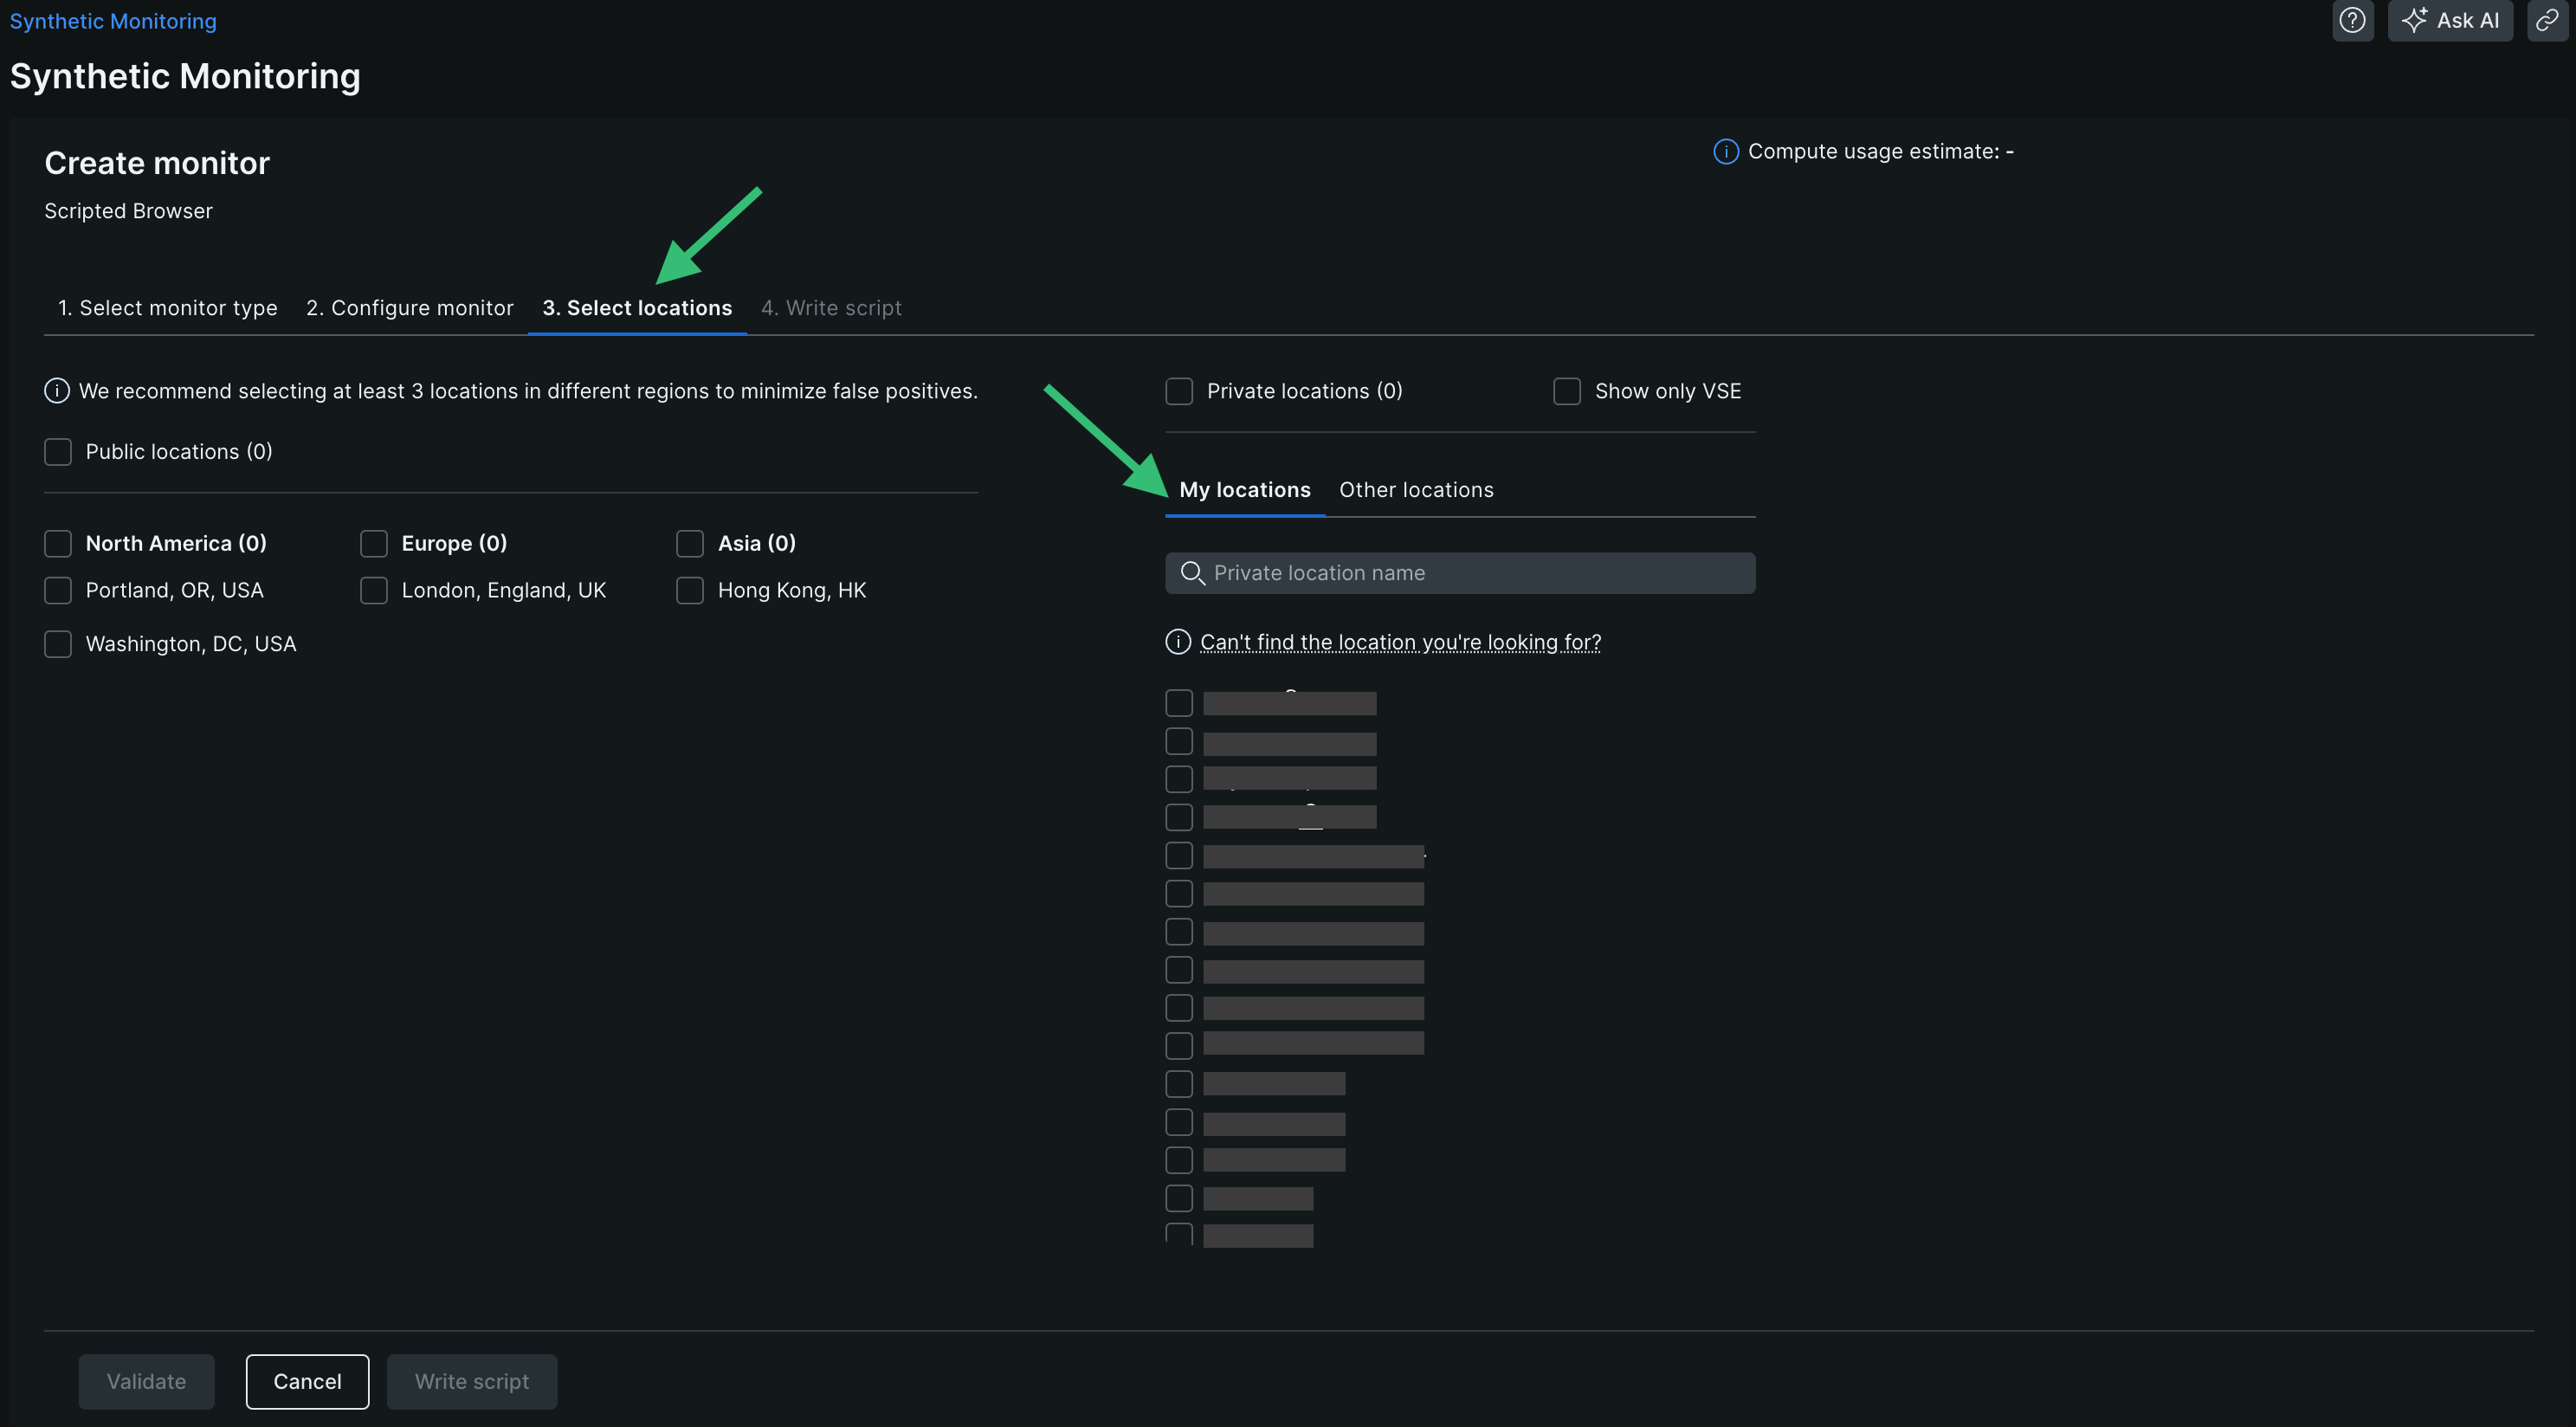Screen dimensions: 2576x1427
Task: Return to the Select monitor type step
Action: click(x=167, y=308)
